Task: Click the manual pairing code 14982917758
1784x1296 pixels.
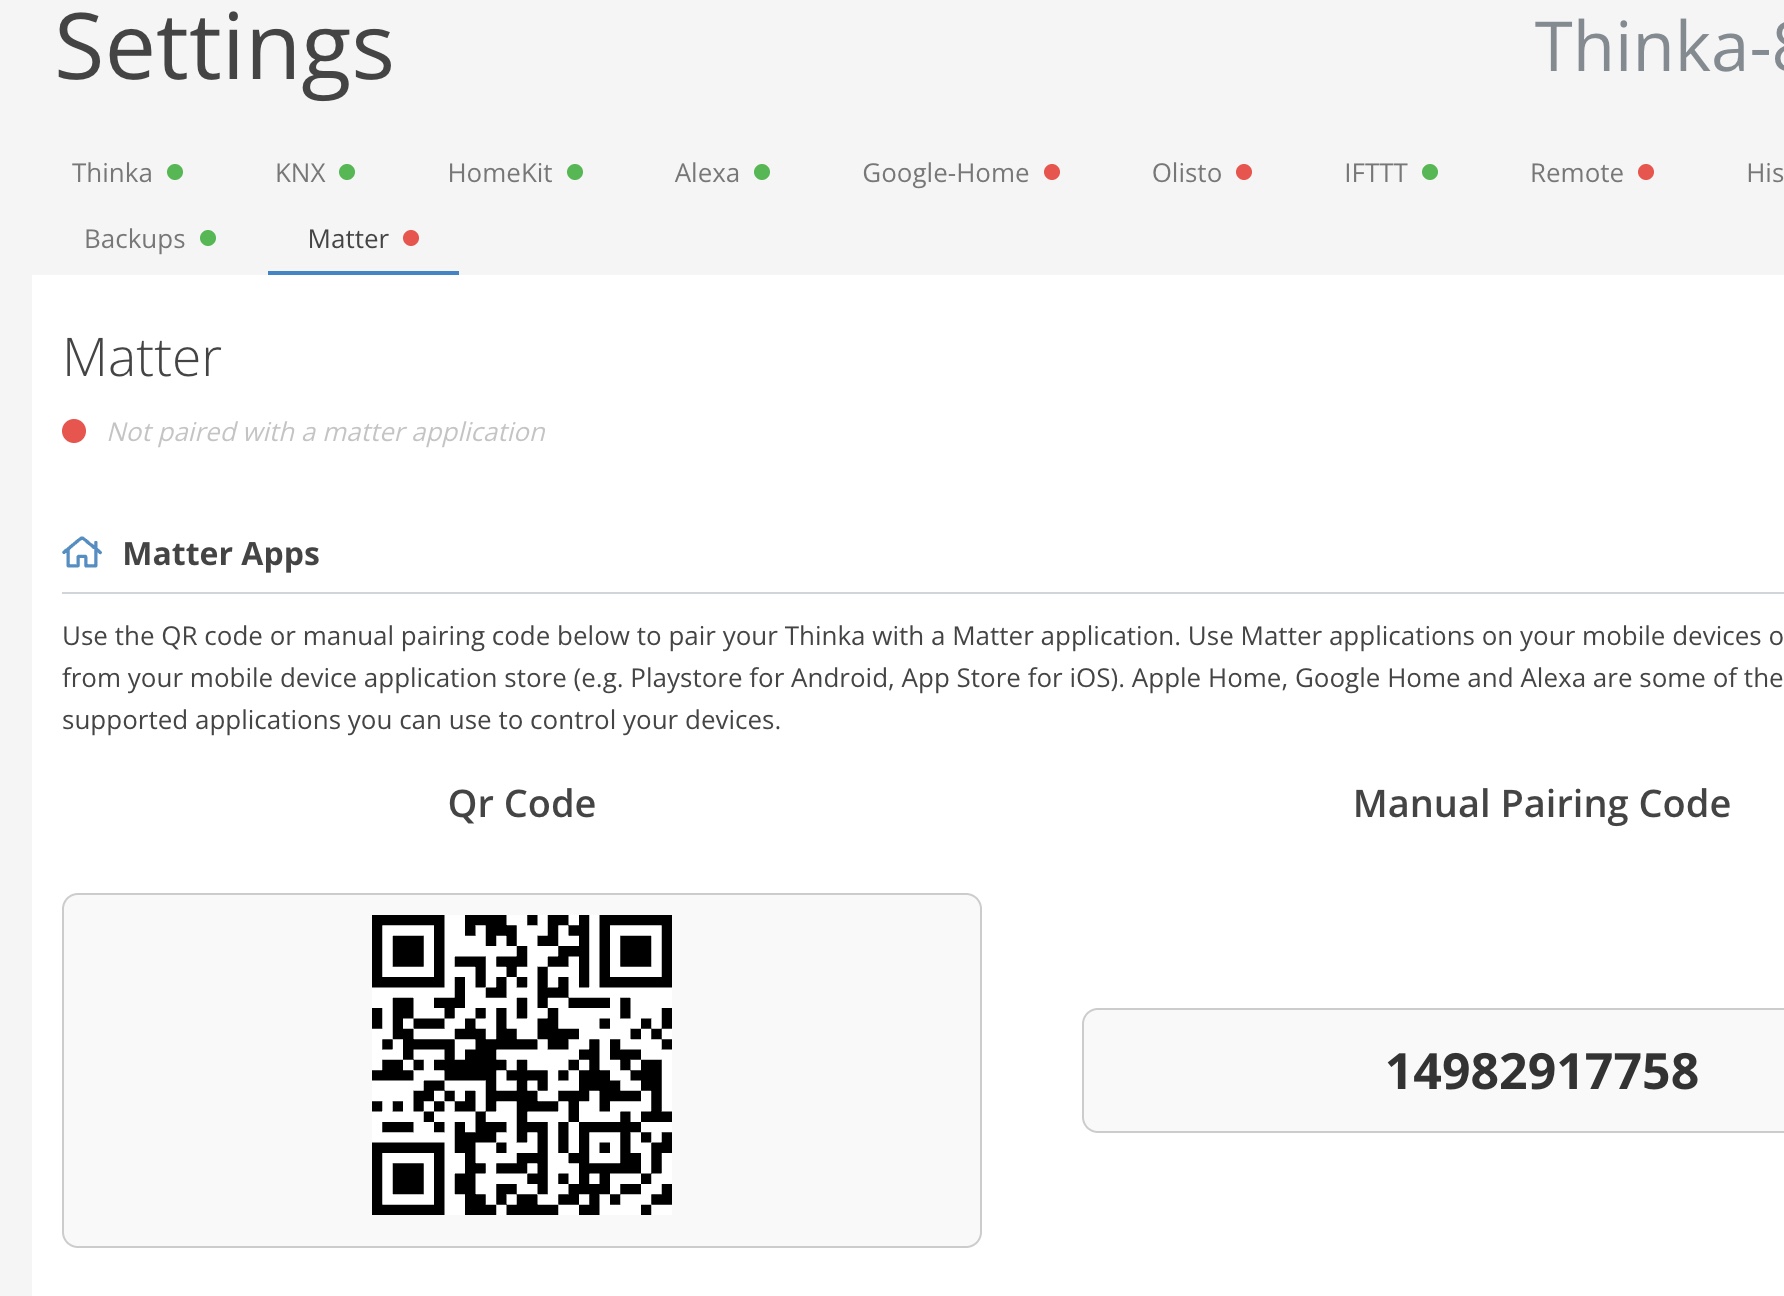Action: pyautogui.click(x=1541, y=1072)
